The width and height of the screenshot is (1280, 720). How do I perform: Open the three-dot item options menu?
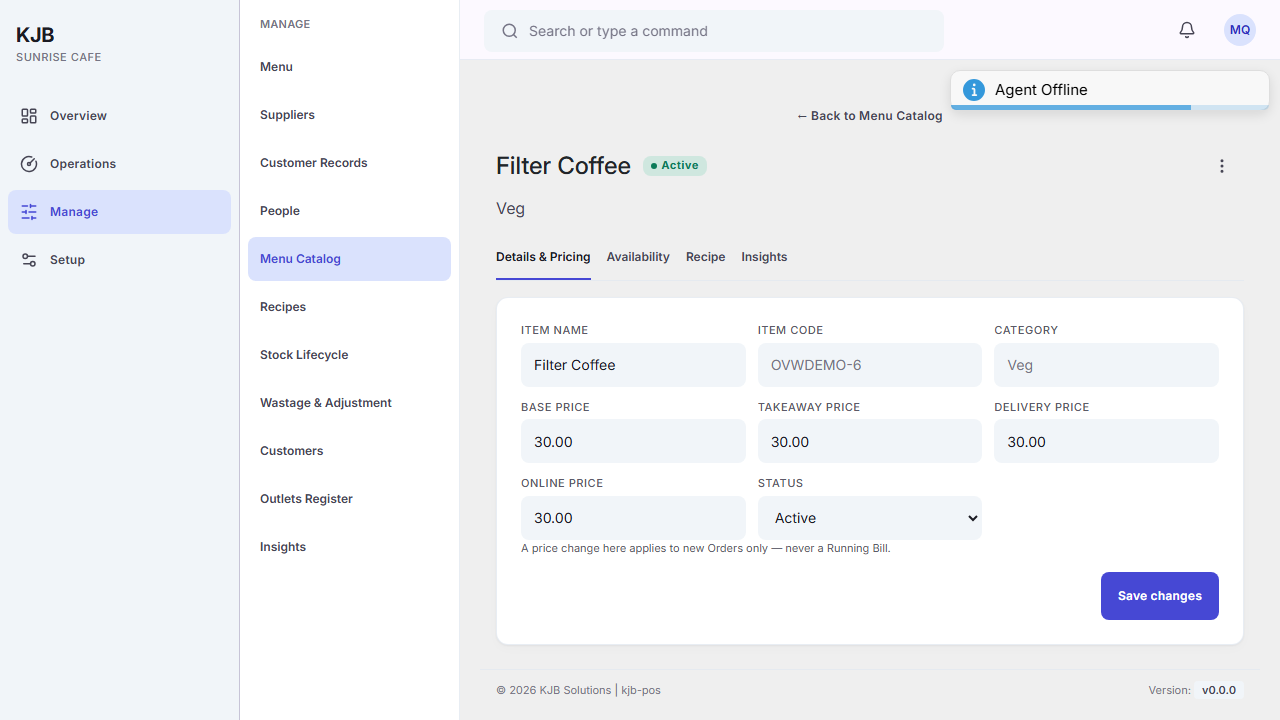pyautogui.click(x=1221, y=166)
